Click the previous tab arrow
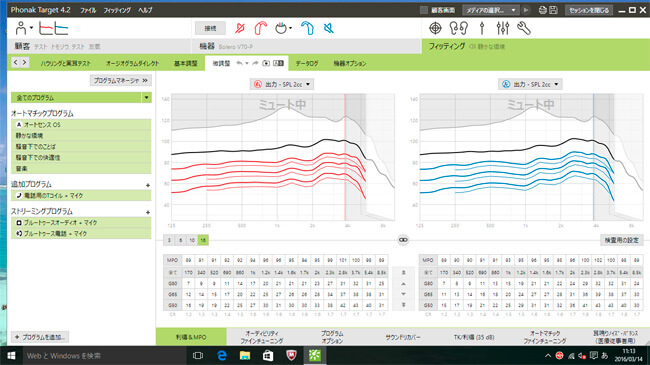This screenshot has width=650, height=365. pos(16,63)
